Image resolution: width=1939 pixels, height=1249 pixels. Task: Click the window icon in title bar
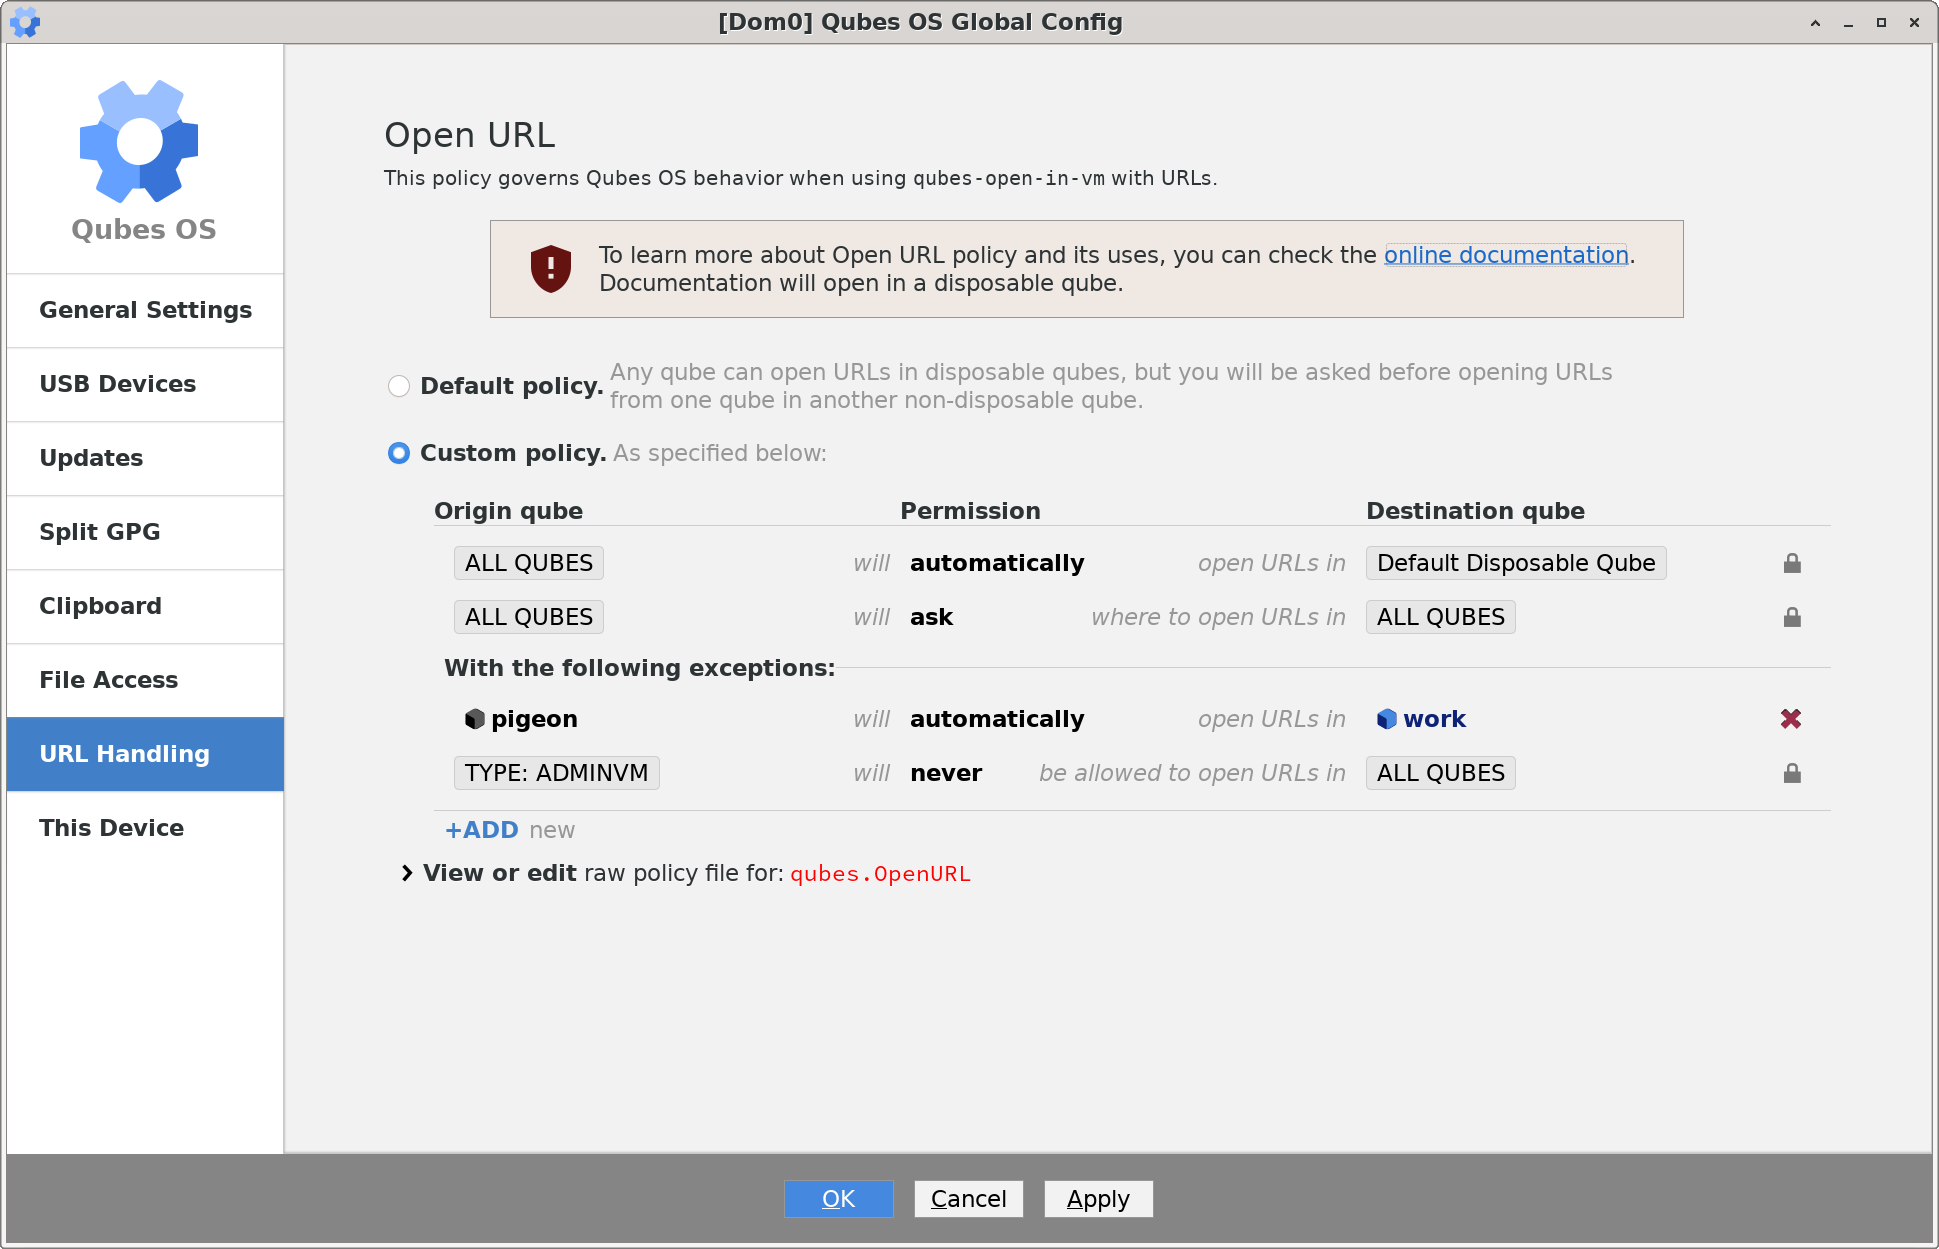pyautogui.click(x=25, y=22)
